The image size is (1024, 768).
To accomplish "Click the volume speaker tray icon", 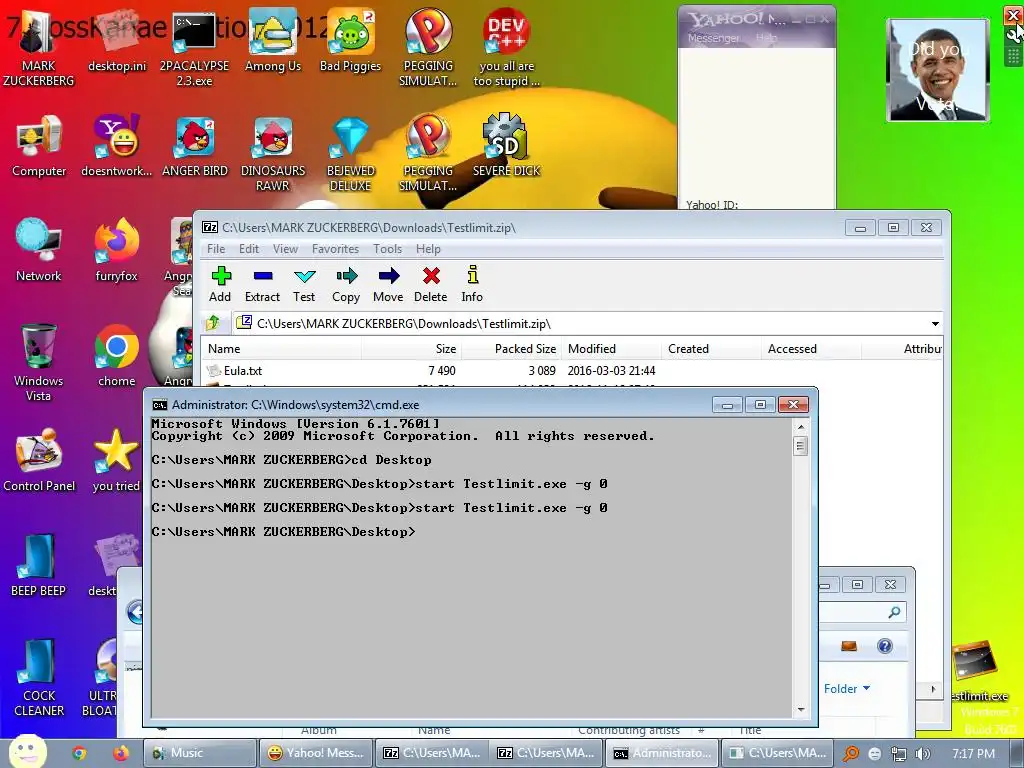I will 923,754.
